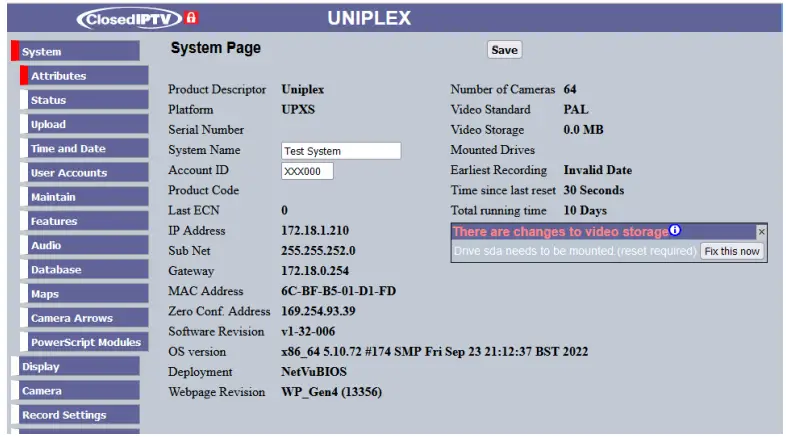This screenshot has width=786, height=437.
Task: Click the 30 Seconds reset time value
Action: (594, 190)
